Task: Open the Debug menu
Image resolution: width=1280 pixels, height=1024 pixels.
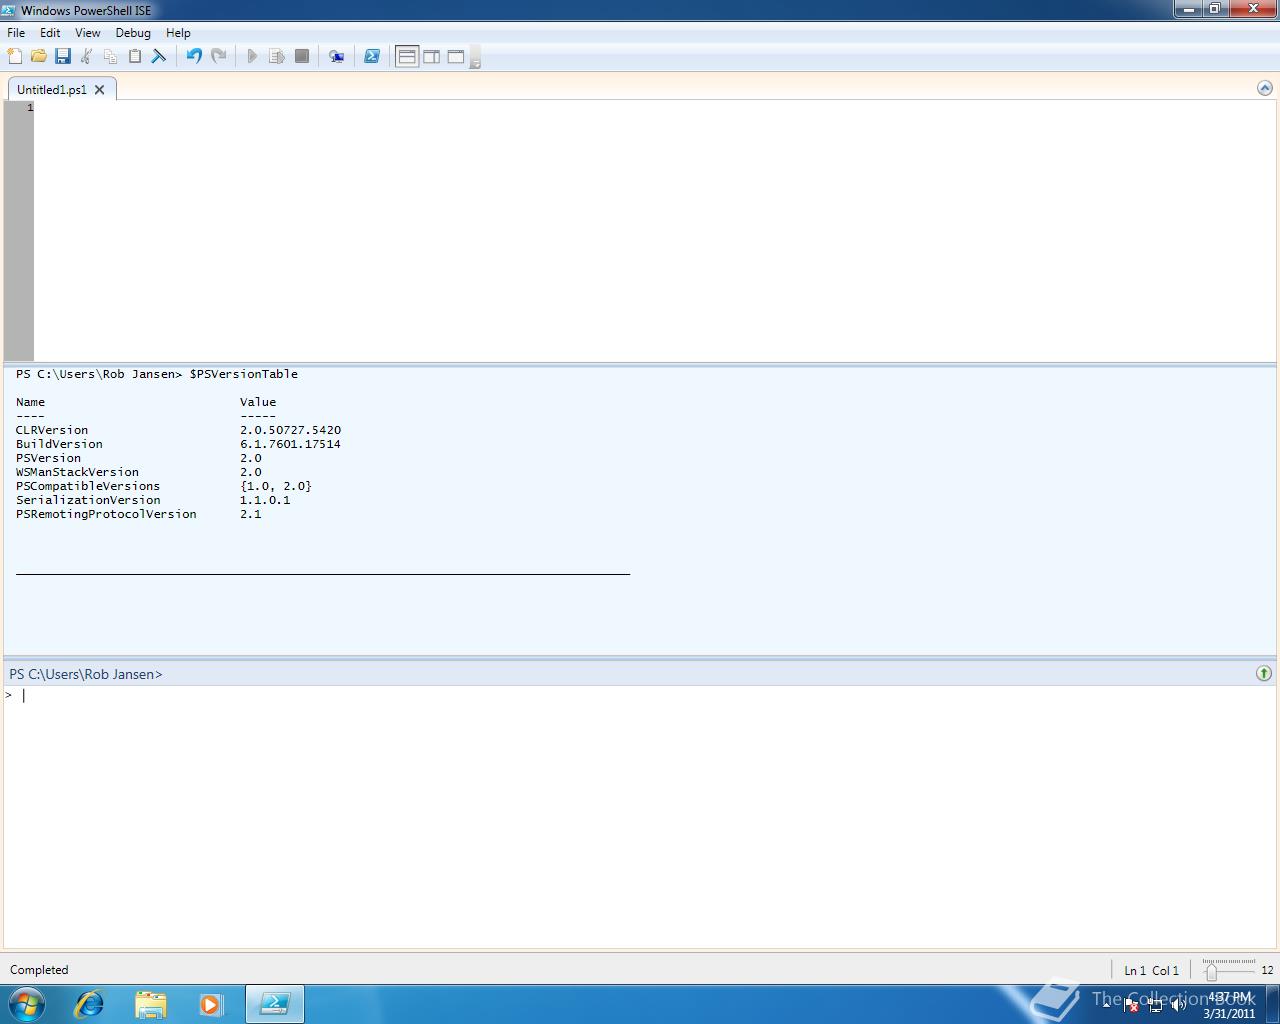Action: tap(133, 33)
